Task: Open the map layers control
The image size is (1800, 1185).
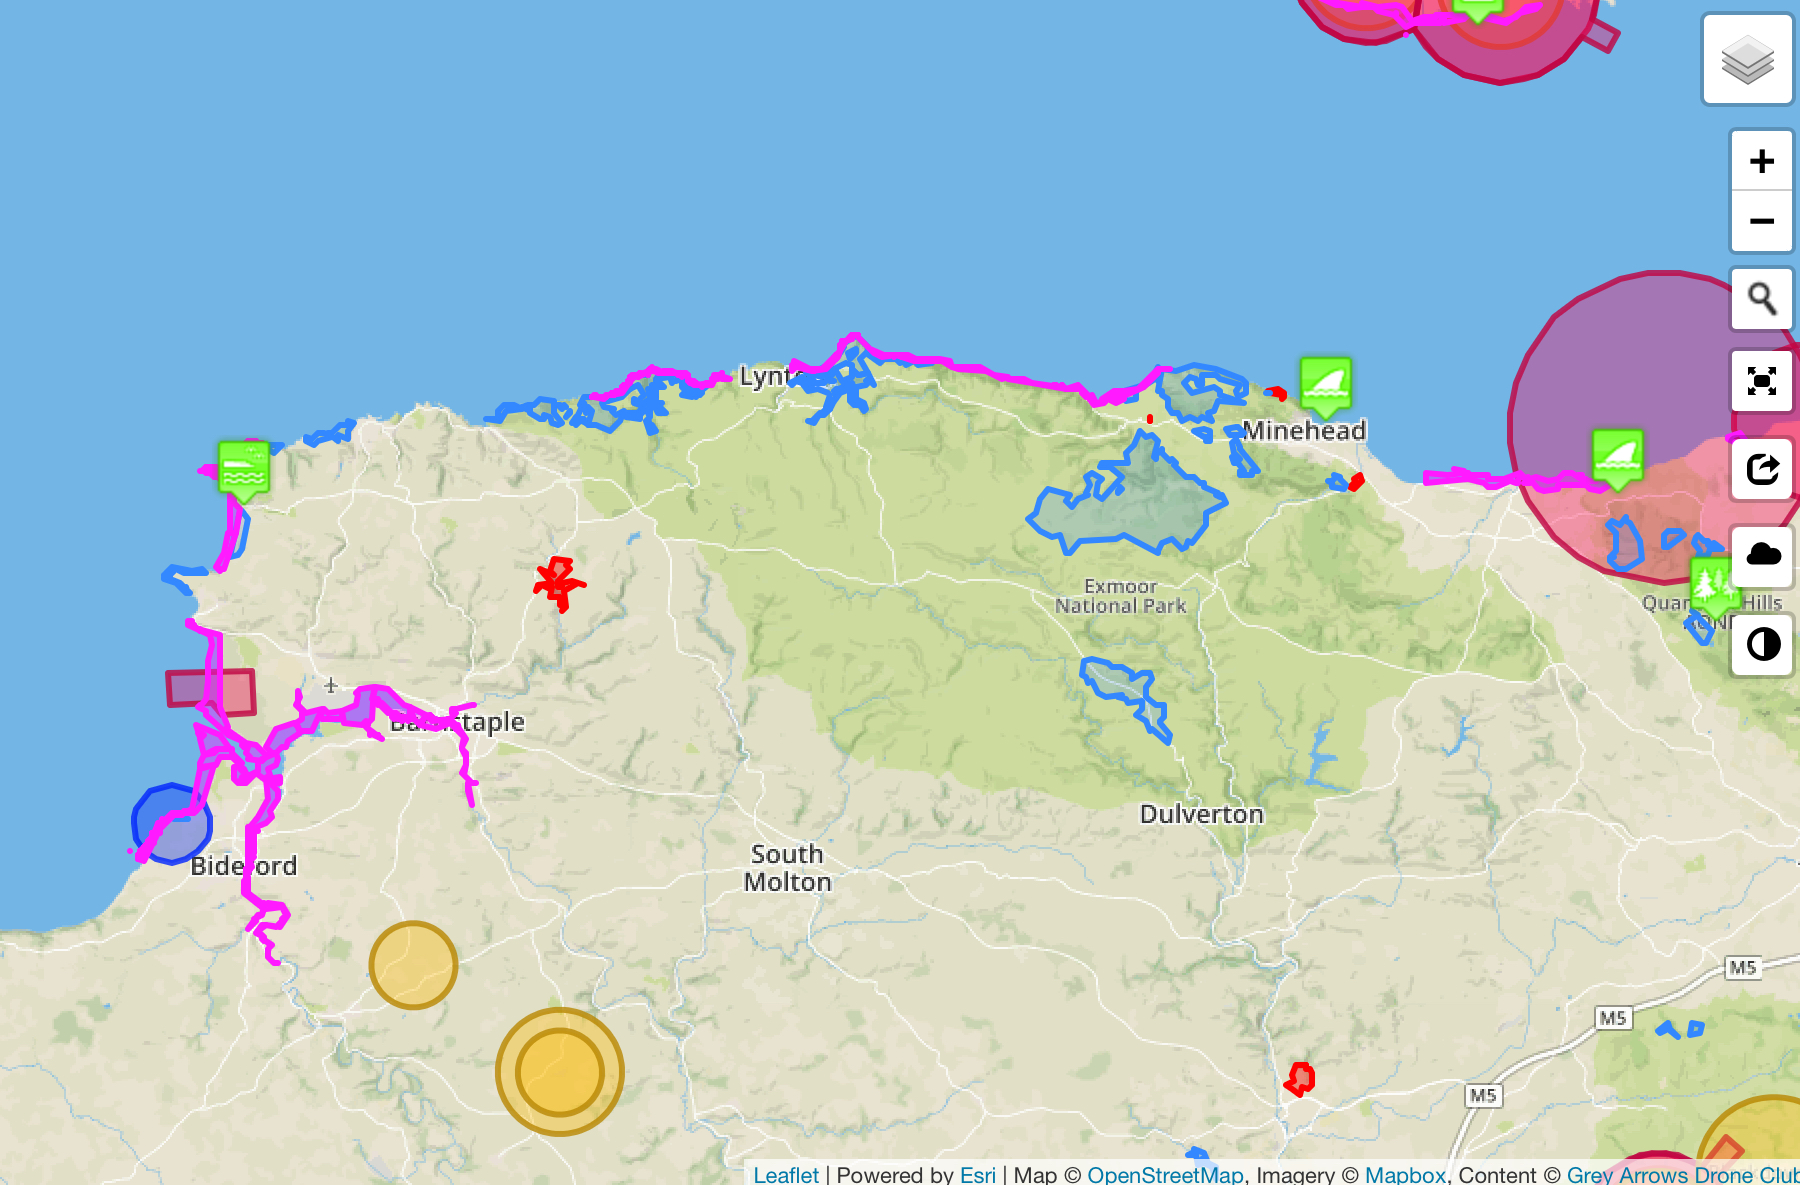Action: pyautogui.click(x=1747, y=60)
